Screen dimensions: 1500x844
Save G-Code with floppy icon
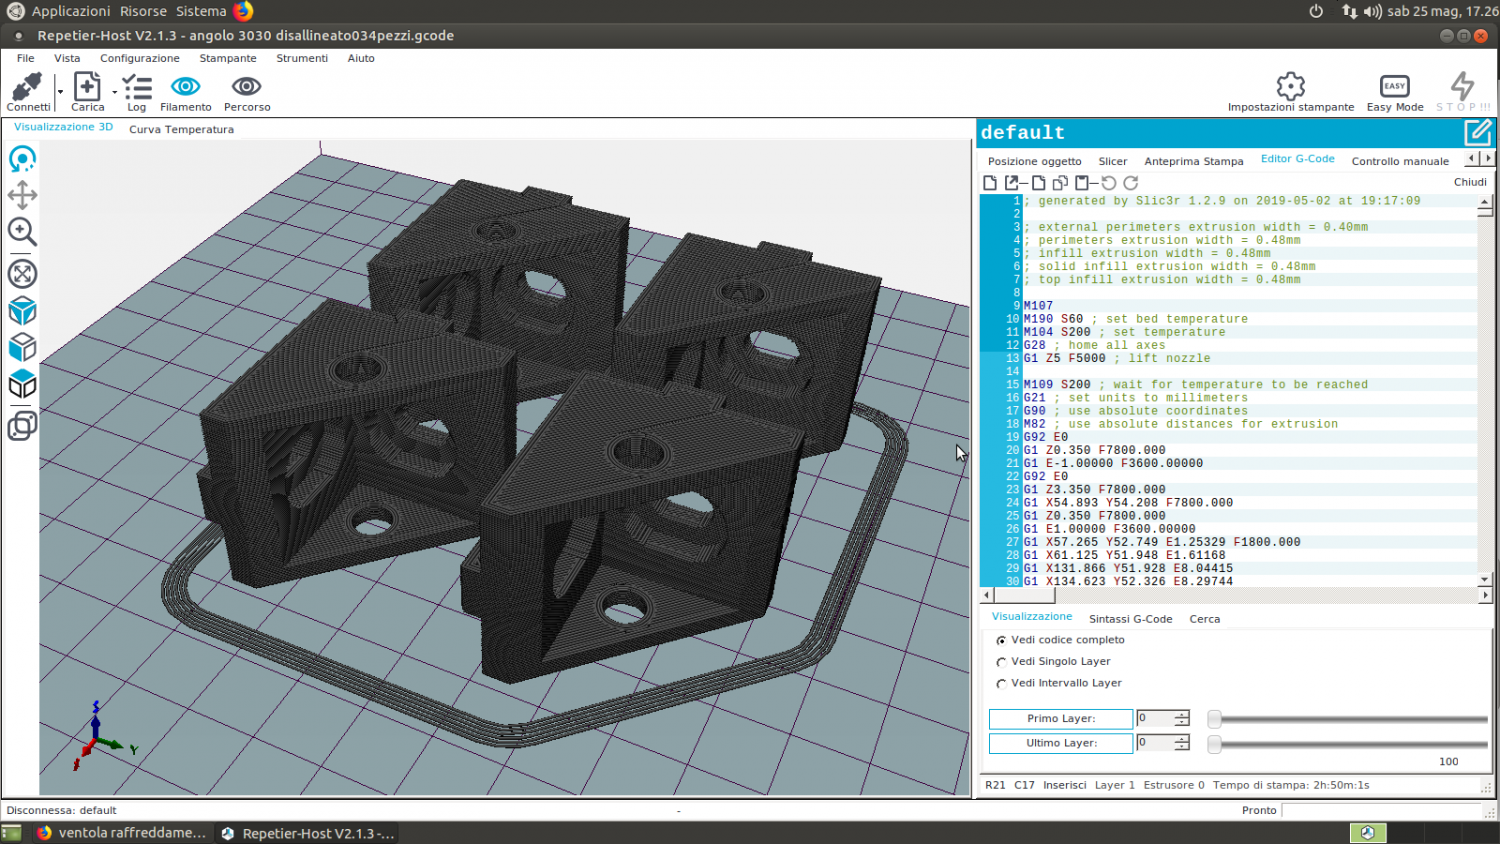click(1082, 183)
